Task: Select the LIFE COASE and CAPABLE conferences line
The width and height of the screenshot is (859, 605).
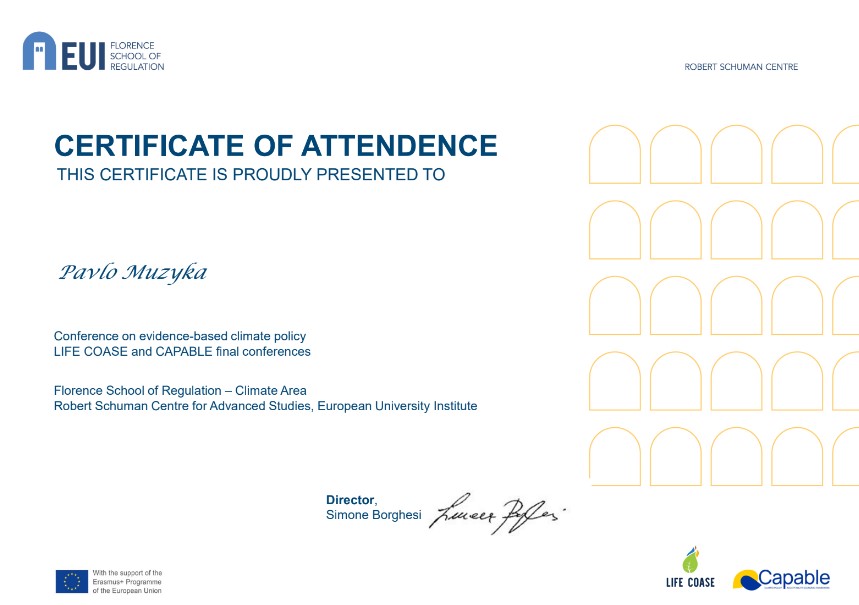Action: [182, 352]
